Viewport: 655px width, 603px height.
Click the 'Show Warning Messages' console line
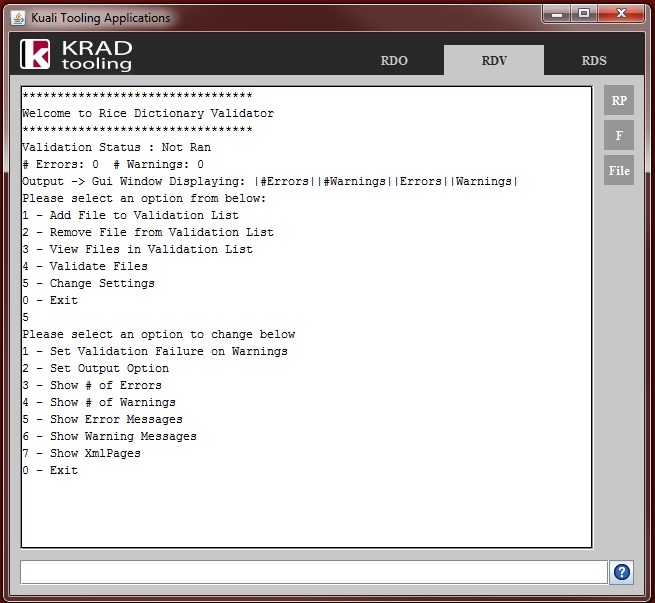(x=109, y=436)
